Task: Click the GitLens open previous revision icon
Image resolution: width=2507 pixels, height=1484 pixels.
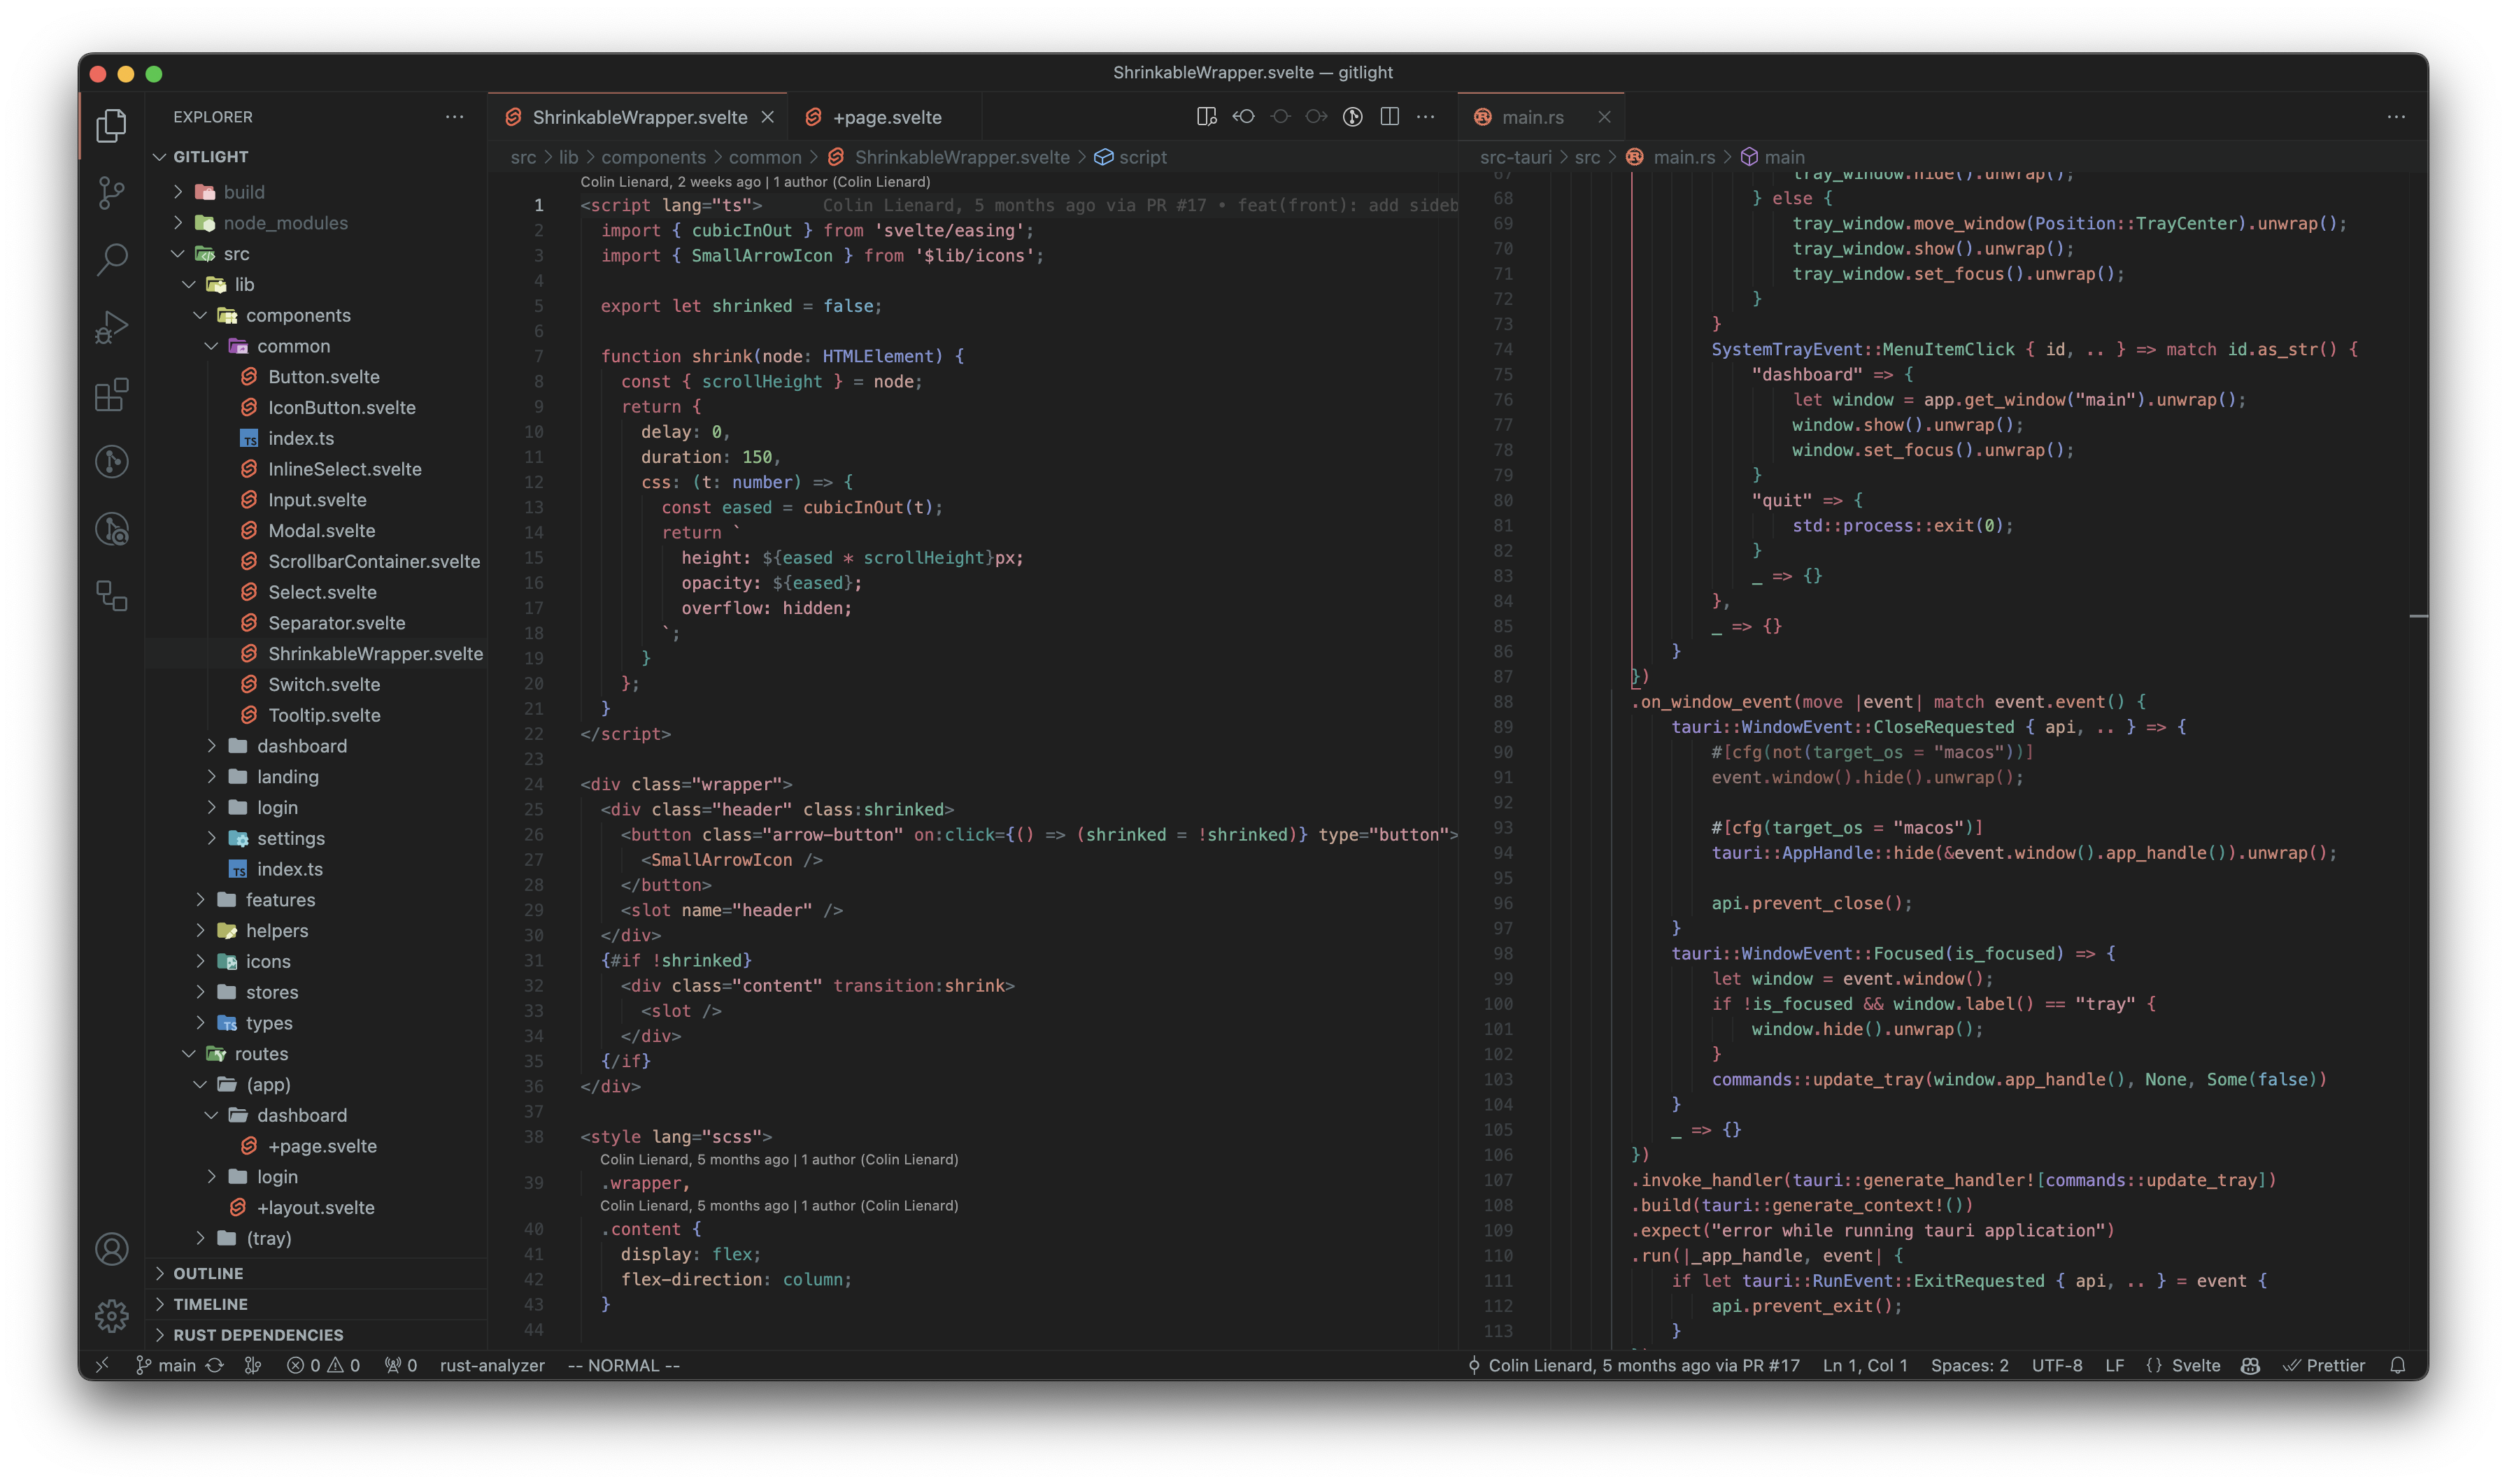Action: (1243, 117)
